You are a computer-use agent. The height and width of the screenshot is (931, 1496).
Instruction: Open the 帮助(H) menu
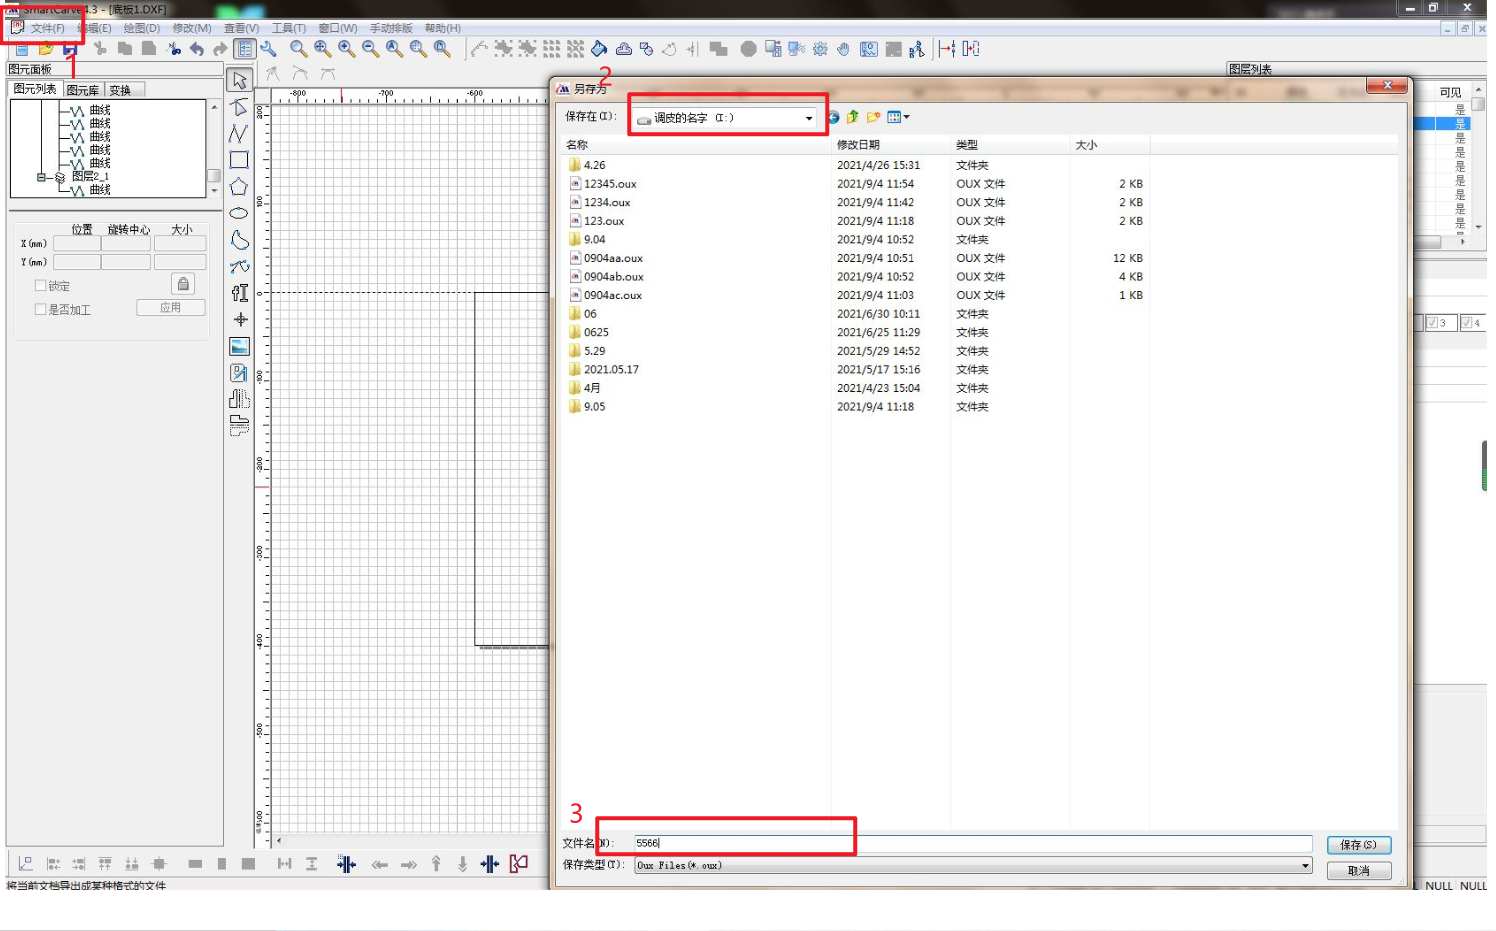(443, 28)
